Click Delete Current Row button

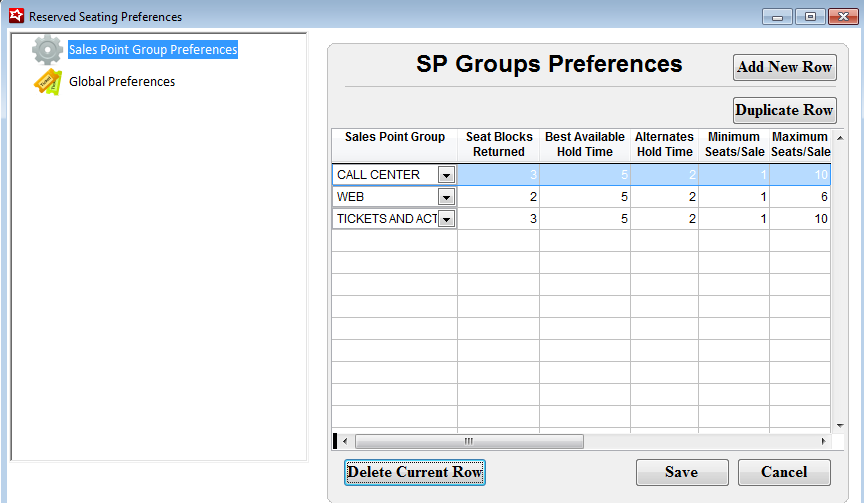[x=414, y=472]
